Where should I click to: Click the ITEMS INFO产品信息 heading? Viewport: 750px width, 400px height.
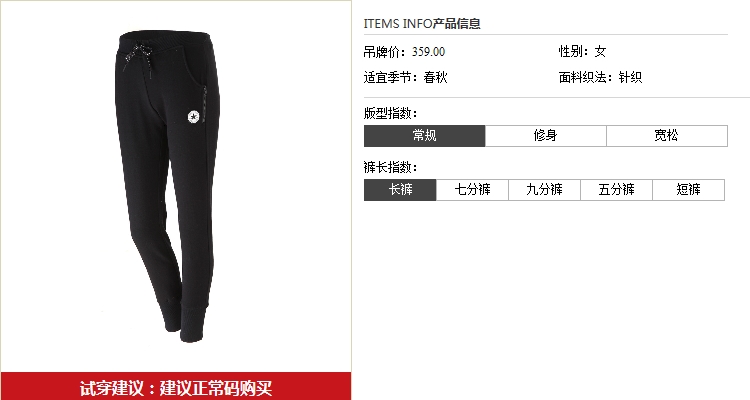point(422,23)
